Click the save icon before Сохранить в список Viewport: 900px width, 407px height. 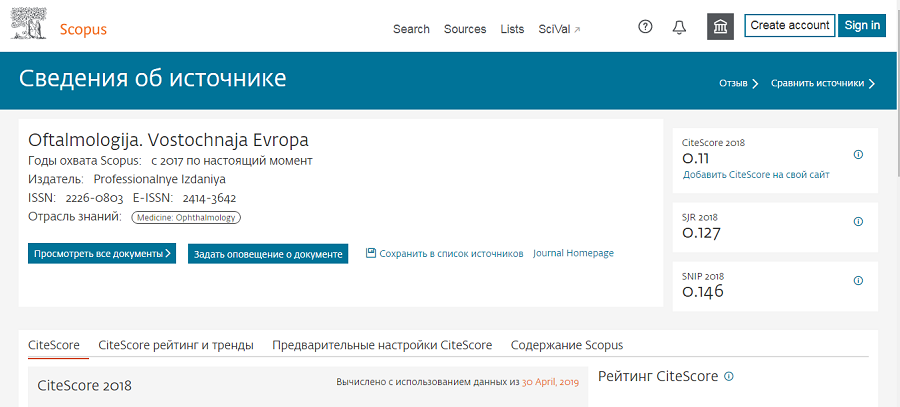click(x=371, y=253)
